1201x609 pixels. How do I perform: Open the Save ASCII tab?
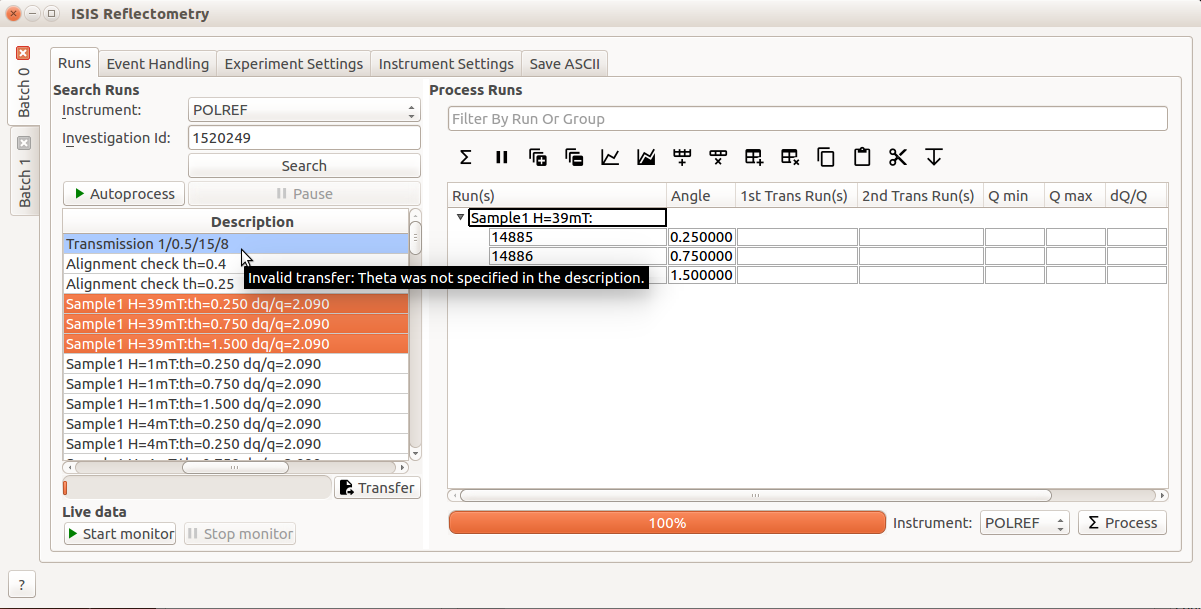click(x=564, y=63)
